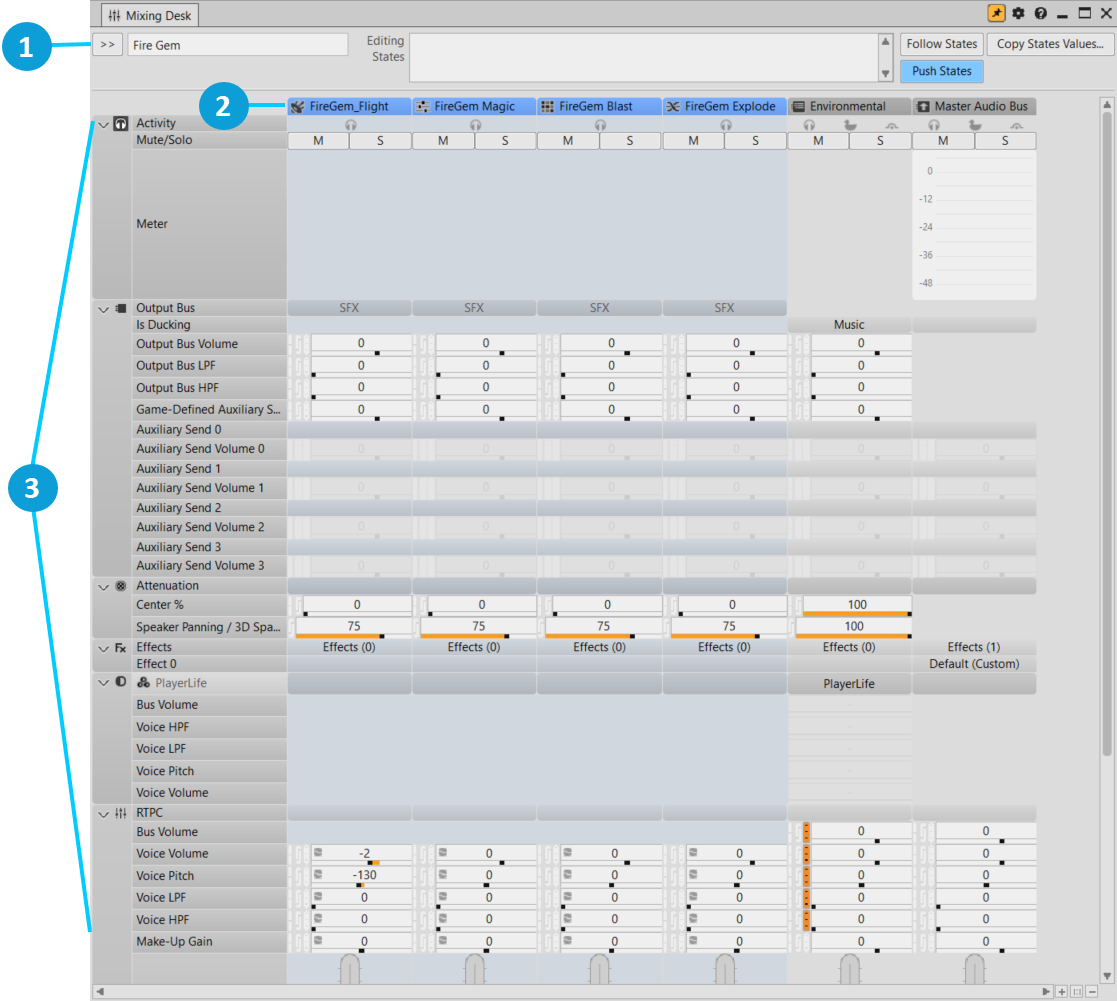The height and width of the screenshot is (1001, 1117).
Task: Click the pin icon in the title bar
Action: click(x=996, y=14)
